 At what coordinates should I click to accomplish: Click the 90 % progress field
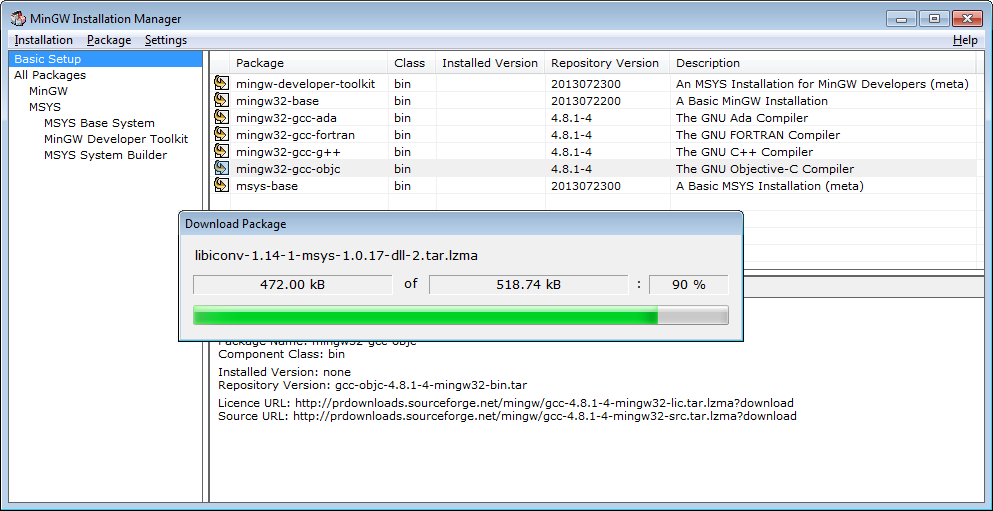[689, 285]
